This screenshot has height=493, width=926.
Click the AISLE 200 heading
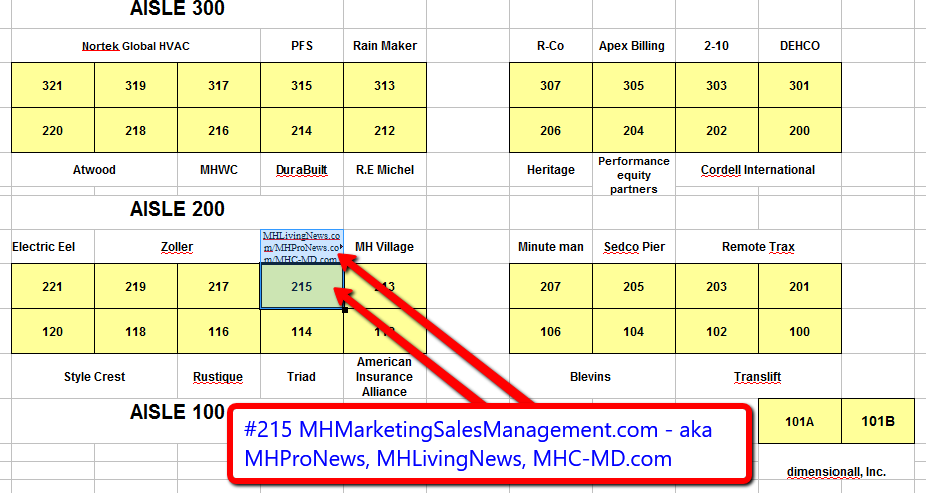pos(177,210)
